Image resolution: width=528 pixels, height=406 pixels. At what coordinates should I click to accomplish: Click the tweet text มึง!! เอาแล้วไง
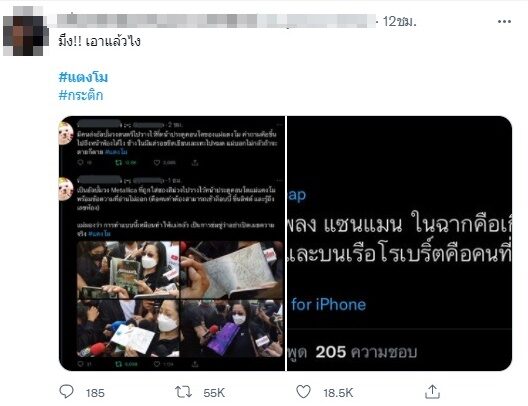coord(99,42)
